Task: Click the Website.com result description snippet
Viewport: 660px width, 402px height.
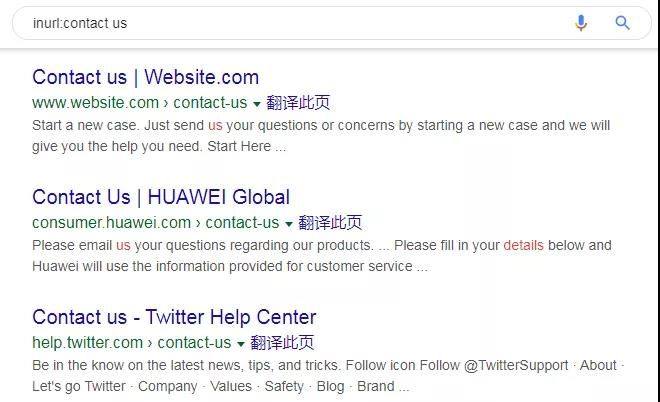Action: [321, 136]
